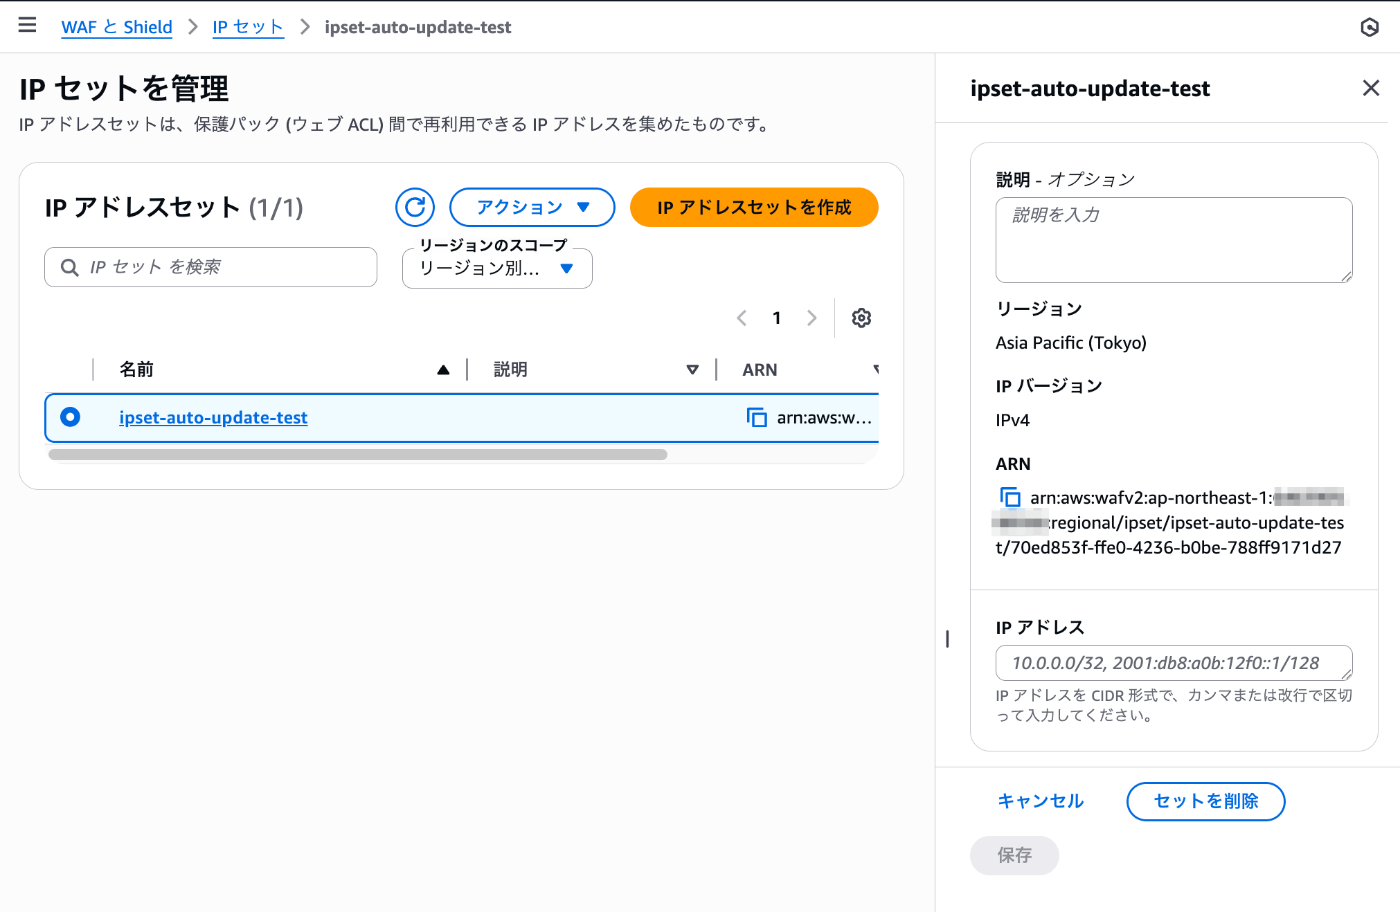Click the magnifier icon in the IP セット search box
This screenshot has height=912, width=1400.
[68, 267]
